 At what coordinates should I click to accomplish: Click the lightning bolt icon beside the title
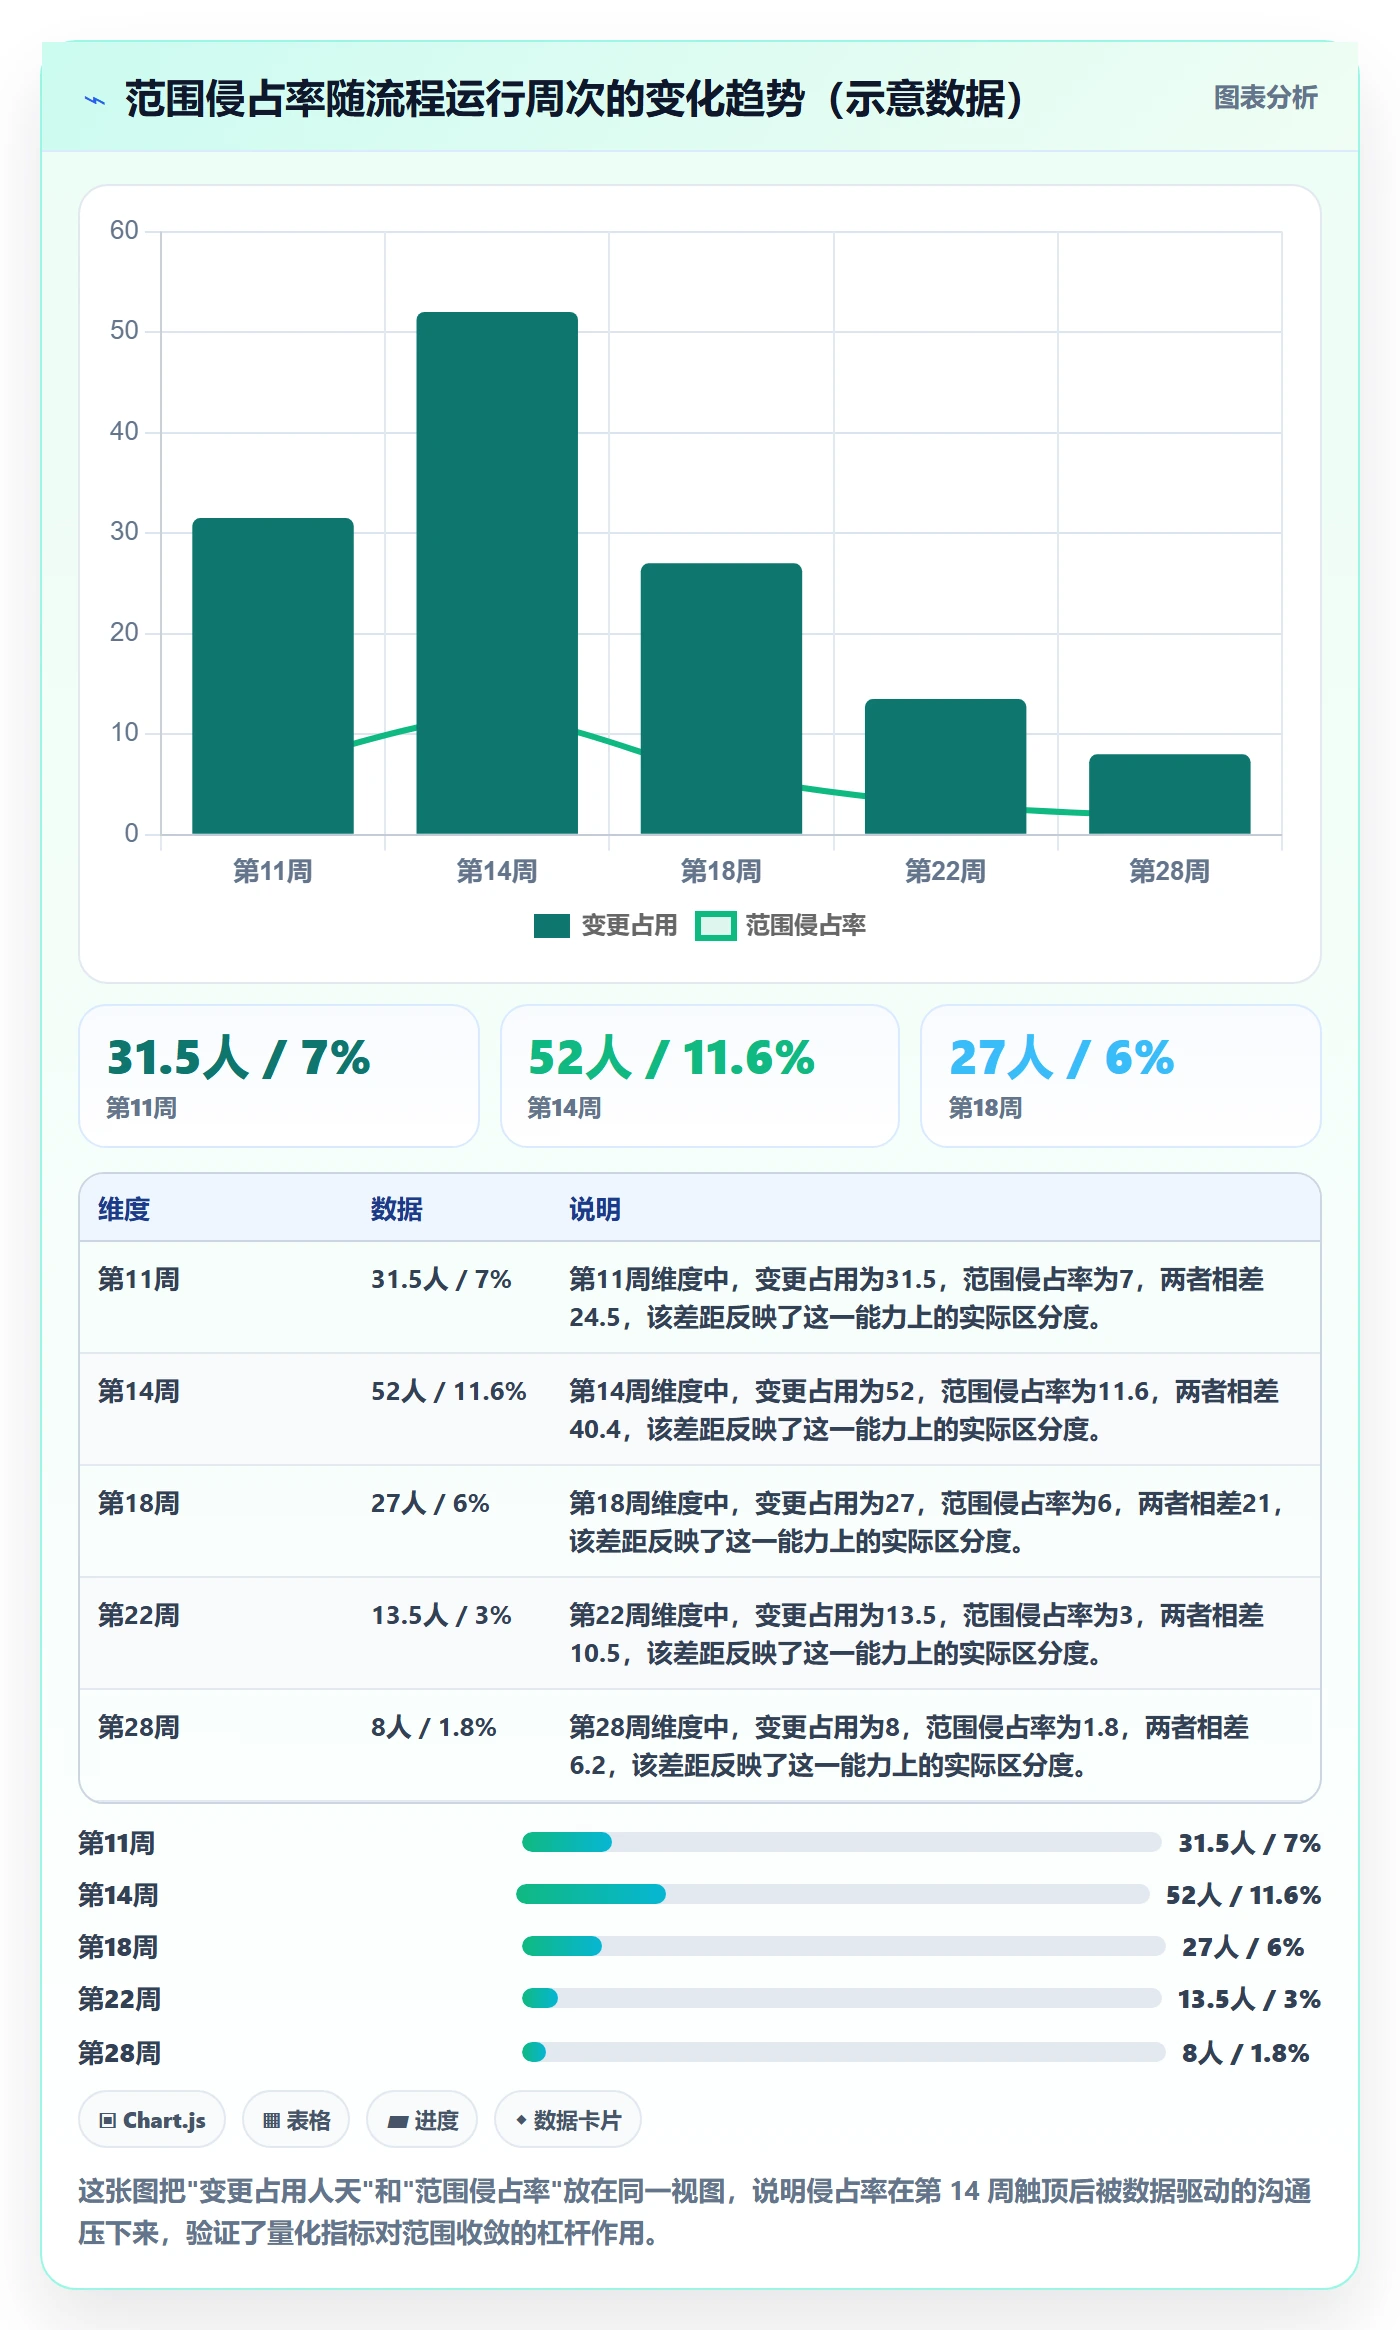[95, 100]
